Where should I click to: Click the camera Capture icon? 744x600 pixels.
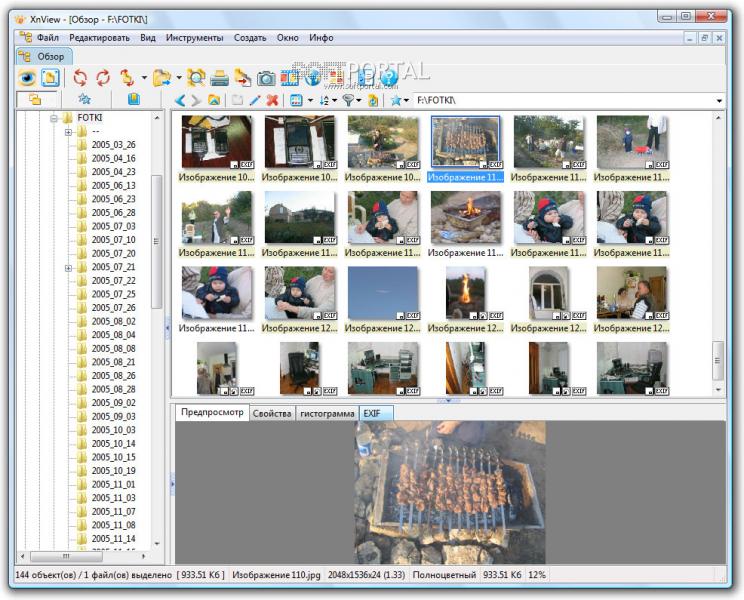click(266, 78)
